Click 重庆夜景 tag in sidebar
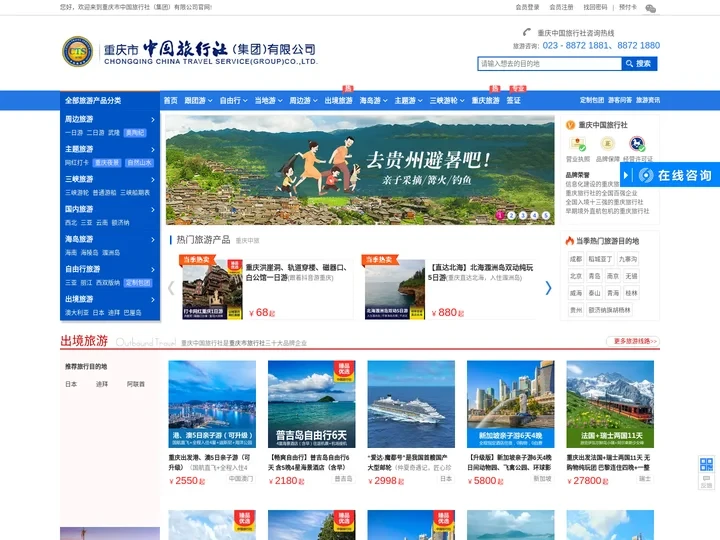The image size is (720, 540). pos(107,163)
